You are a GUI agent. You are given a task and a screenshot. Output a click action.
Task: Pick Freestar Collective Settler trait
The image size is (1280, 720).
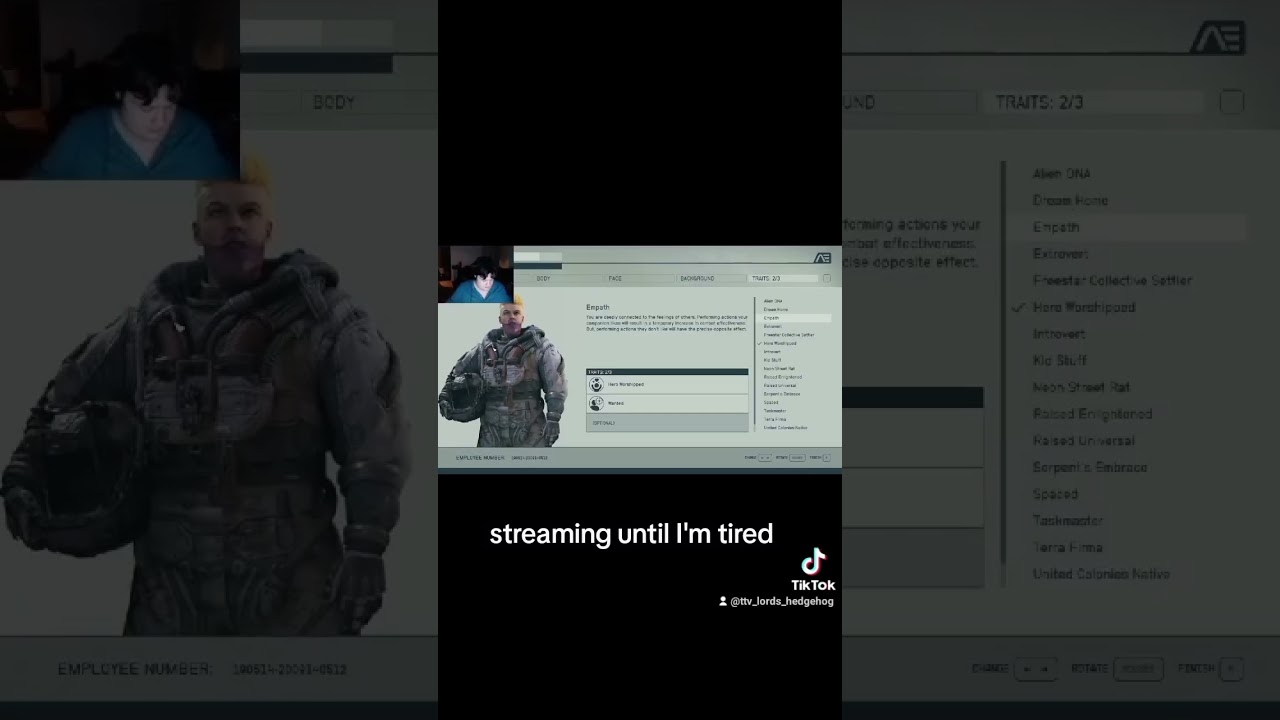click(789, 335)
